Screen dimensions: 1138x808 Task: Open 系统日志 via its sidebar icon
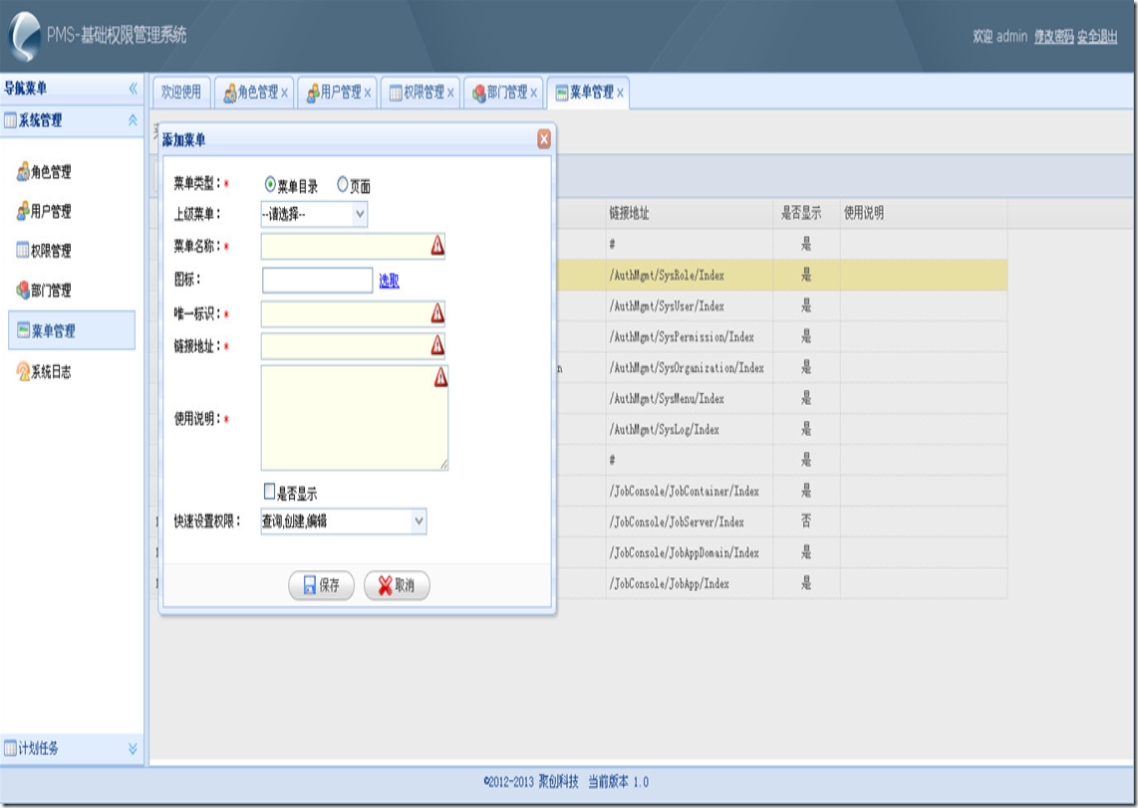[23, 372]
